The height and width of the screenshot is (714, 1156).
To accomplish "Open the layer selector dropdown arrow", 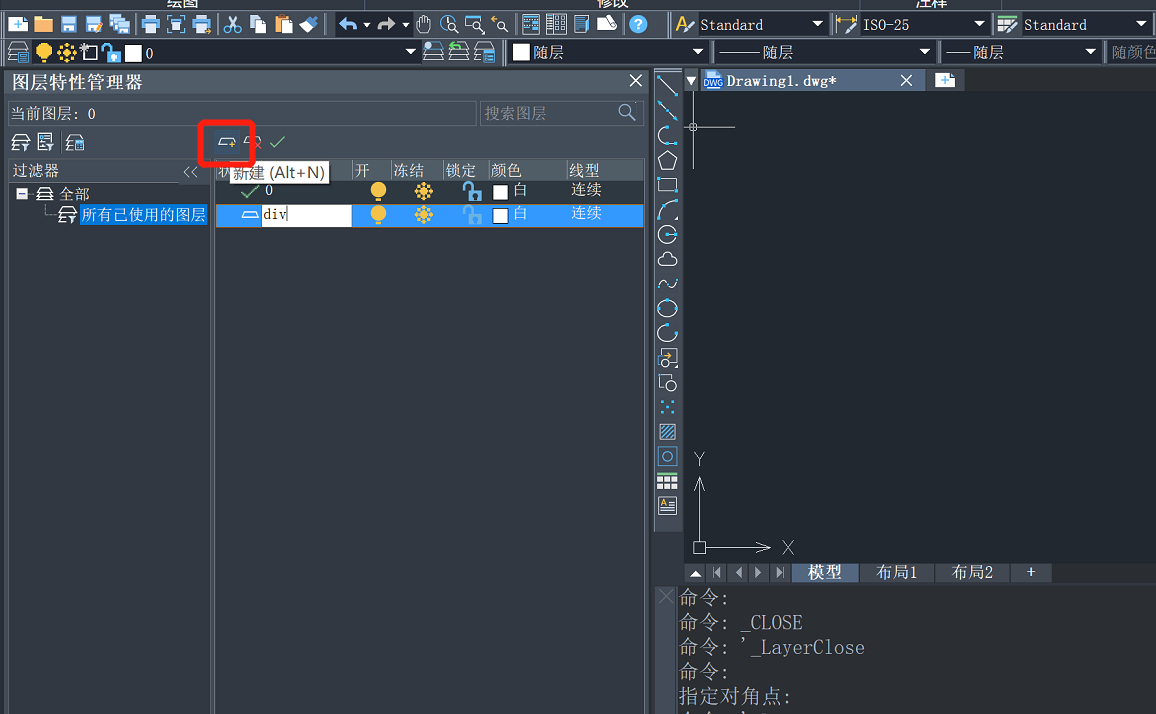I will pos(410,52).
